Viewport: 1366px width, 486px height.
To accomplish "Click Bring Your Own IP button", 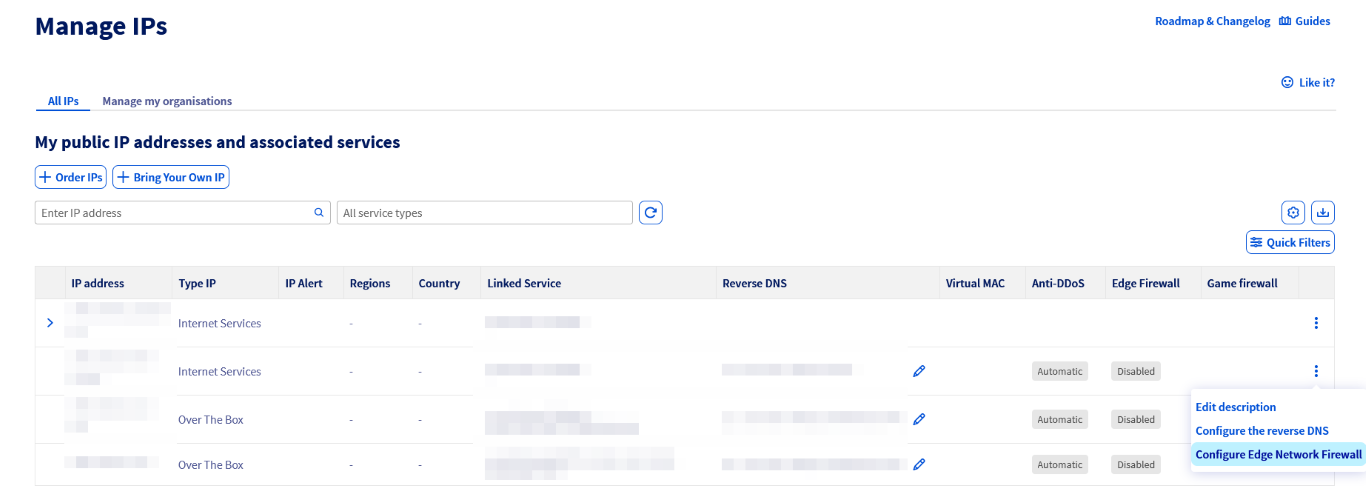I will pos(171,177).
